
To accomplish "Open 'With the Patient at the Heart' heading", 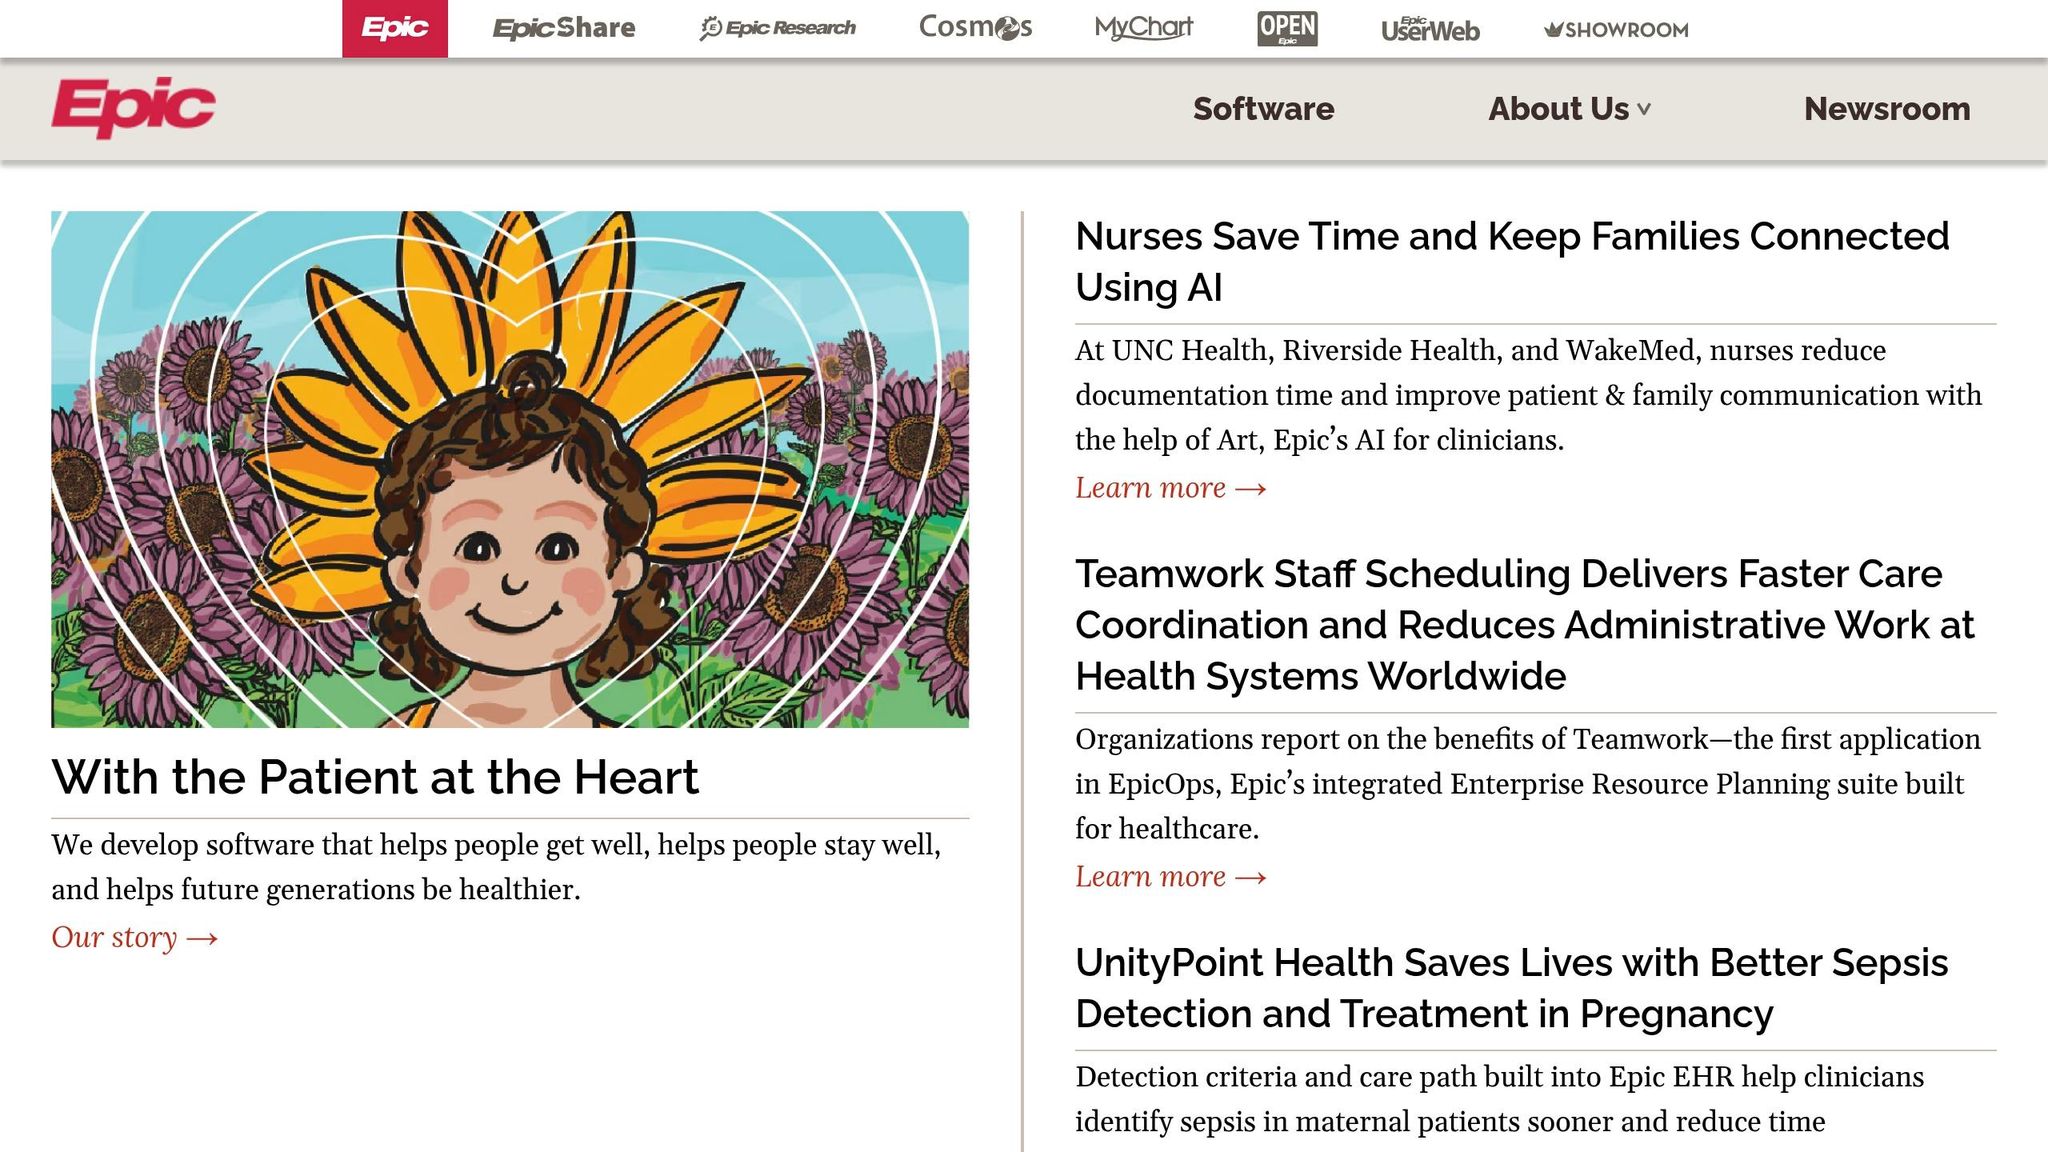I will pyautogui.click(x=375, y=777).
